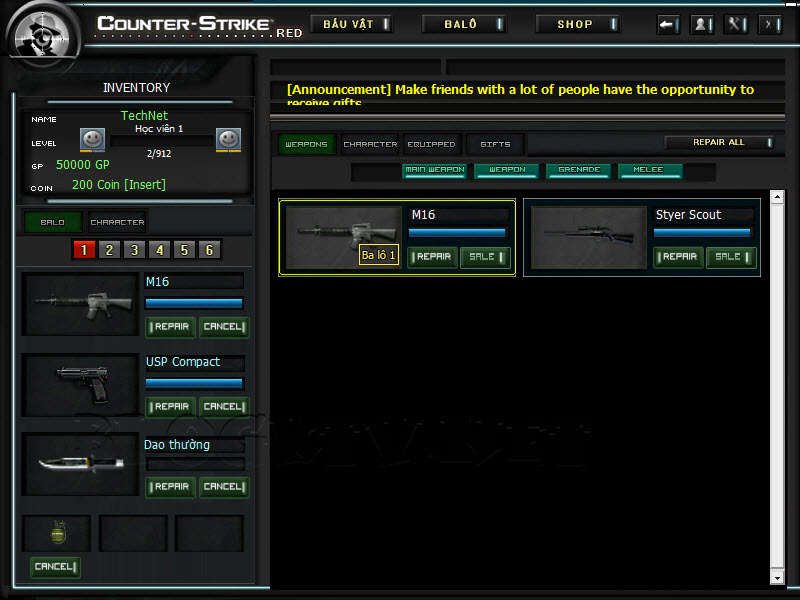Click the right smiley level badge
Image resolution: width=800 pixels, height=600 pixels.
click(x=228, y=140)
